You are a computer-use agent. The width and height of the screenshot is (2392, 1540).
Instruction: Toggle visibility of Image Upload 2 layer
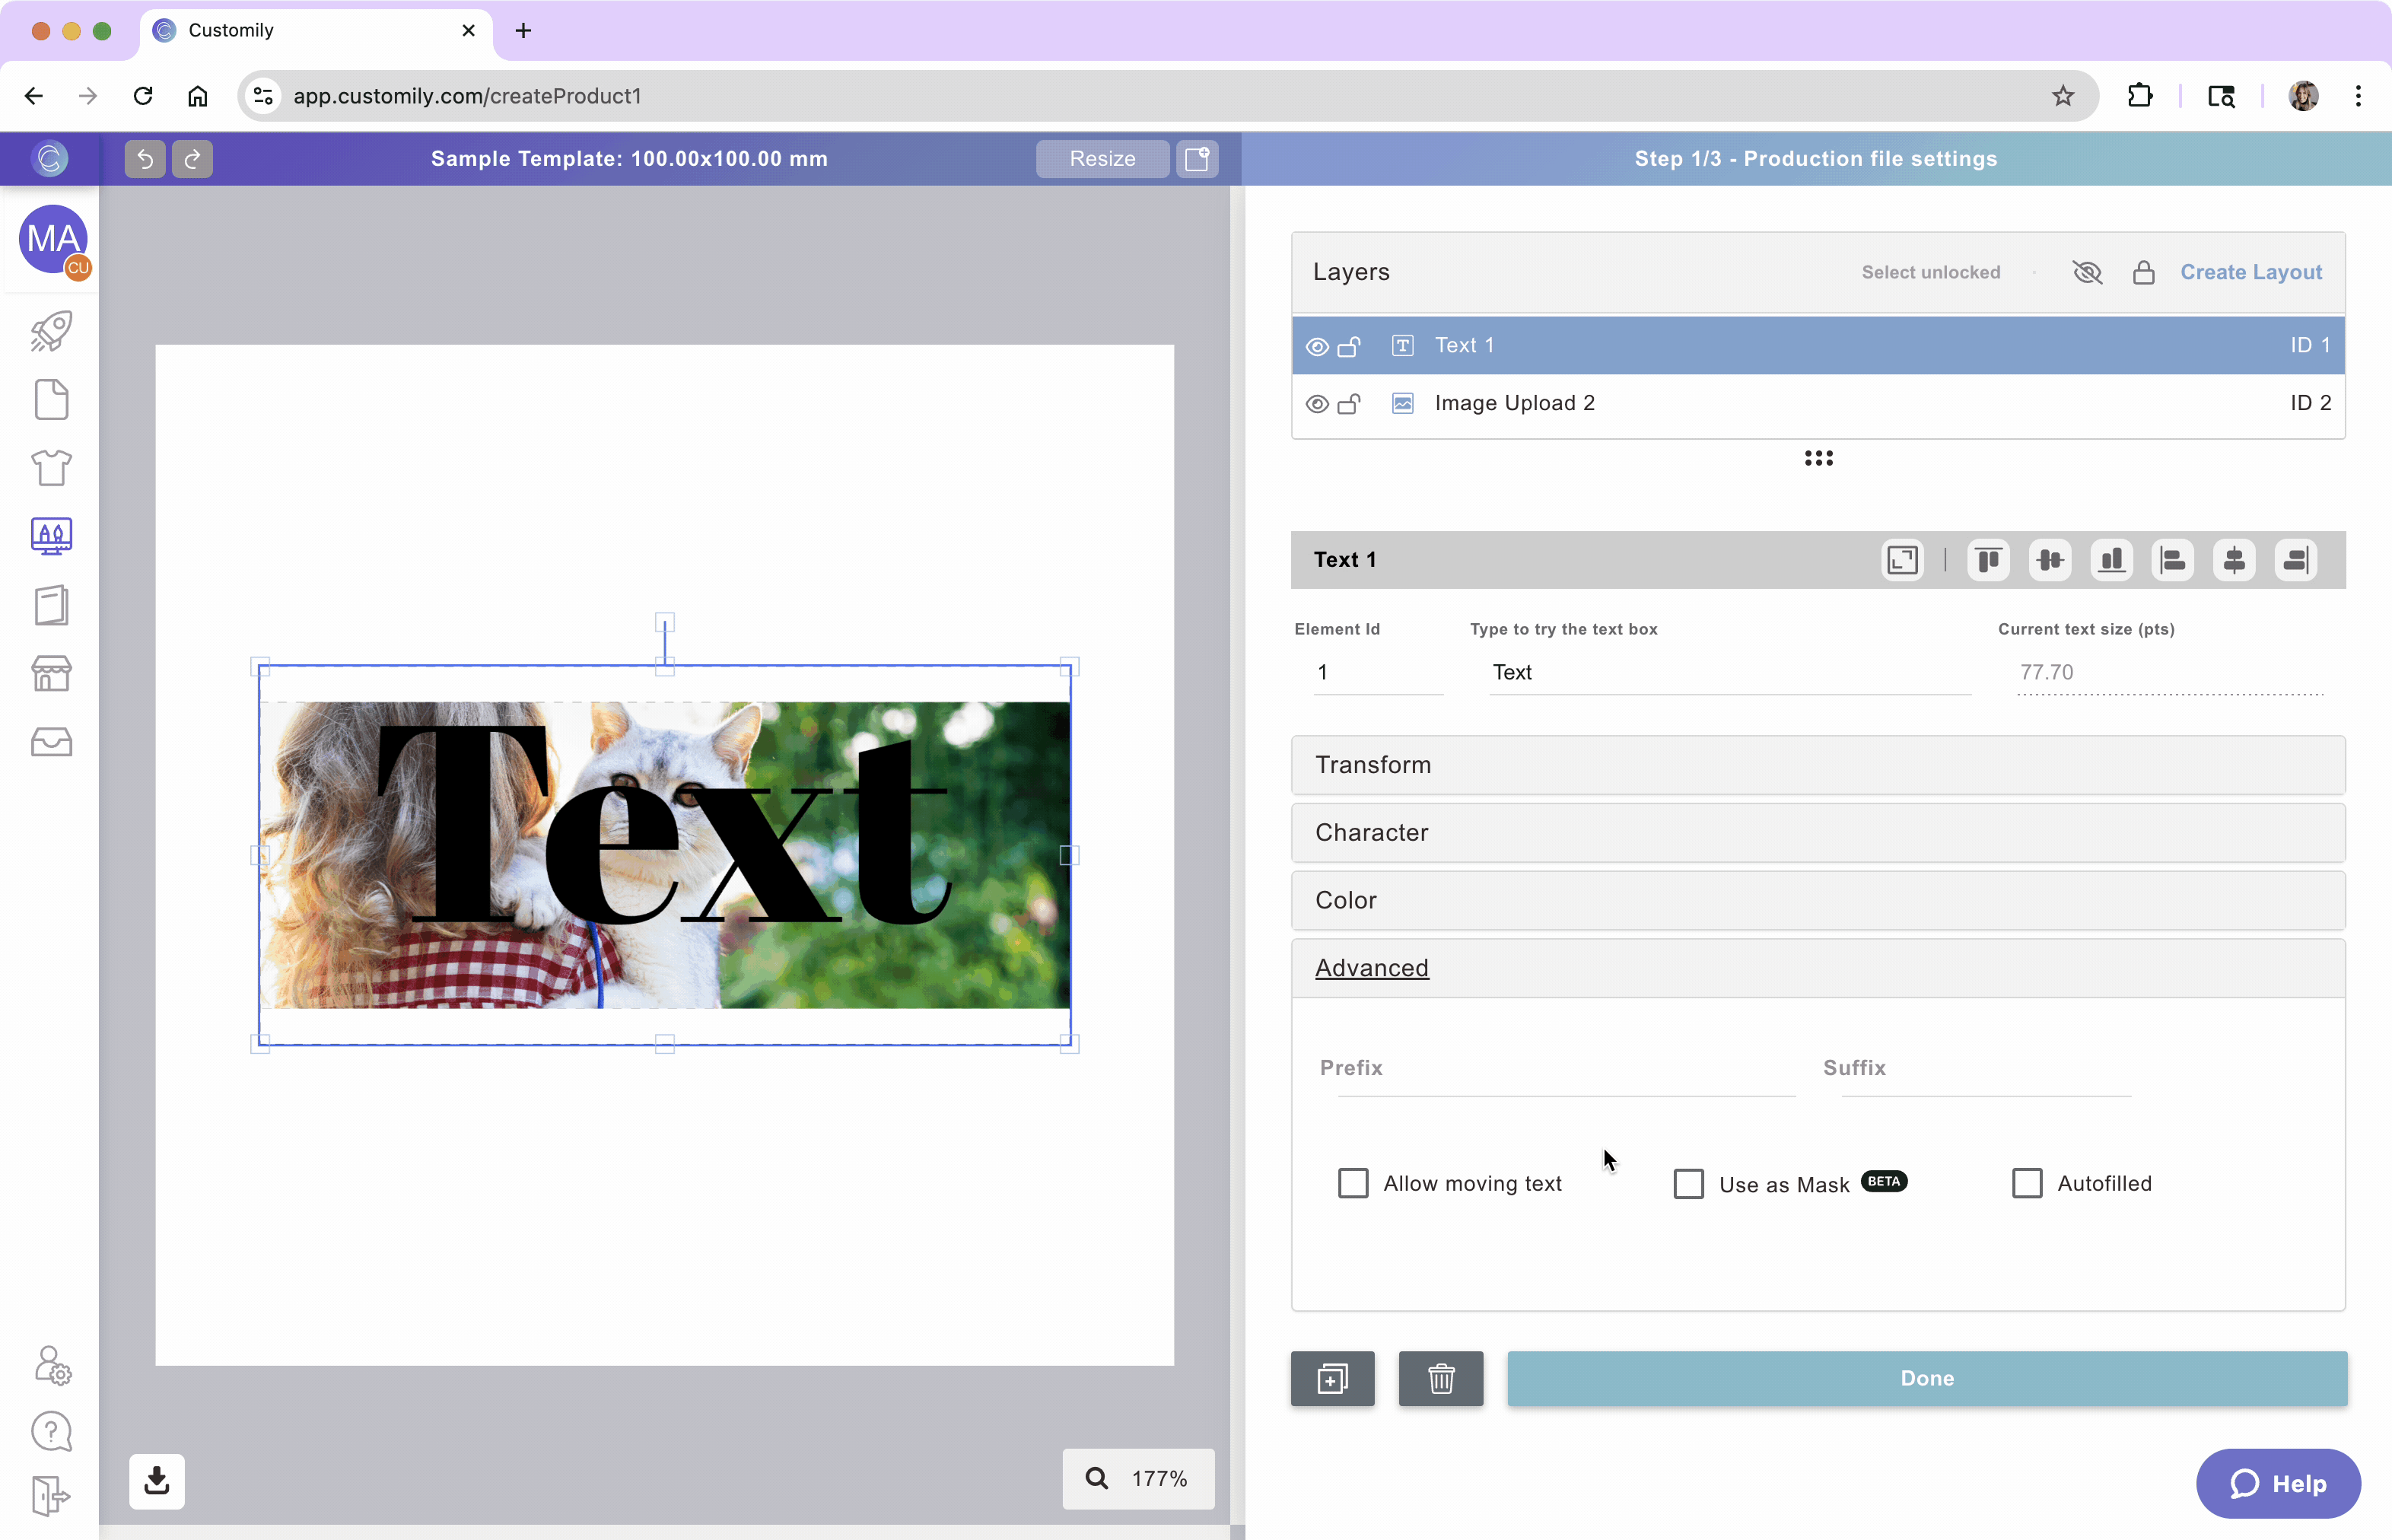(1318, 404)
